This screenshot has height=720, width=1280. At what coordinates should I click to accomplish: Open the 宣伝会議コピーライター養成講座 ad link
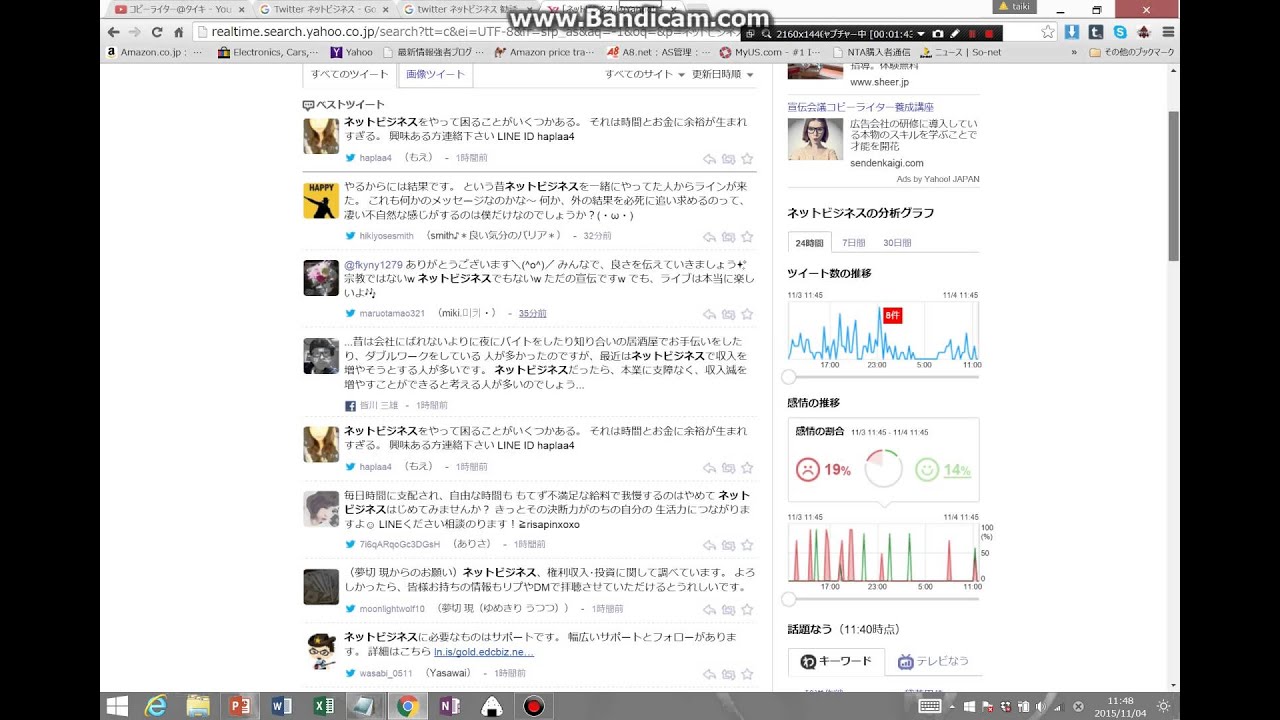860,107
